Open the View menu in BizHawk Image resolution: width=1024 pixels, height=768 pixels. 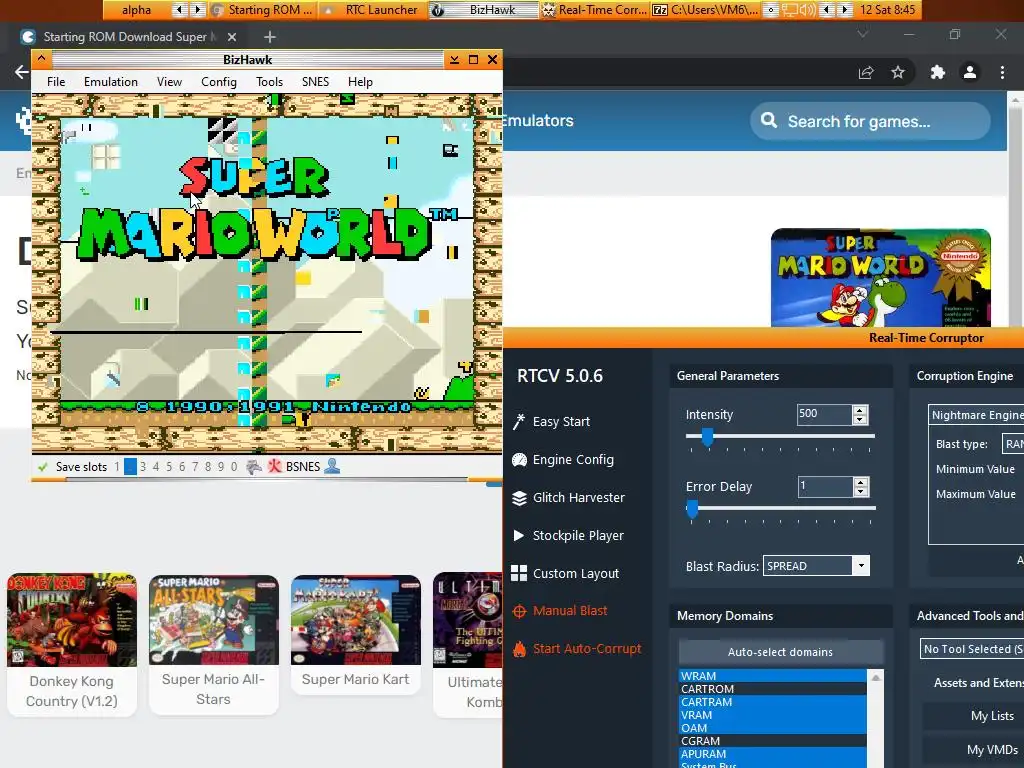(169, 82)
